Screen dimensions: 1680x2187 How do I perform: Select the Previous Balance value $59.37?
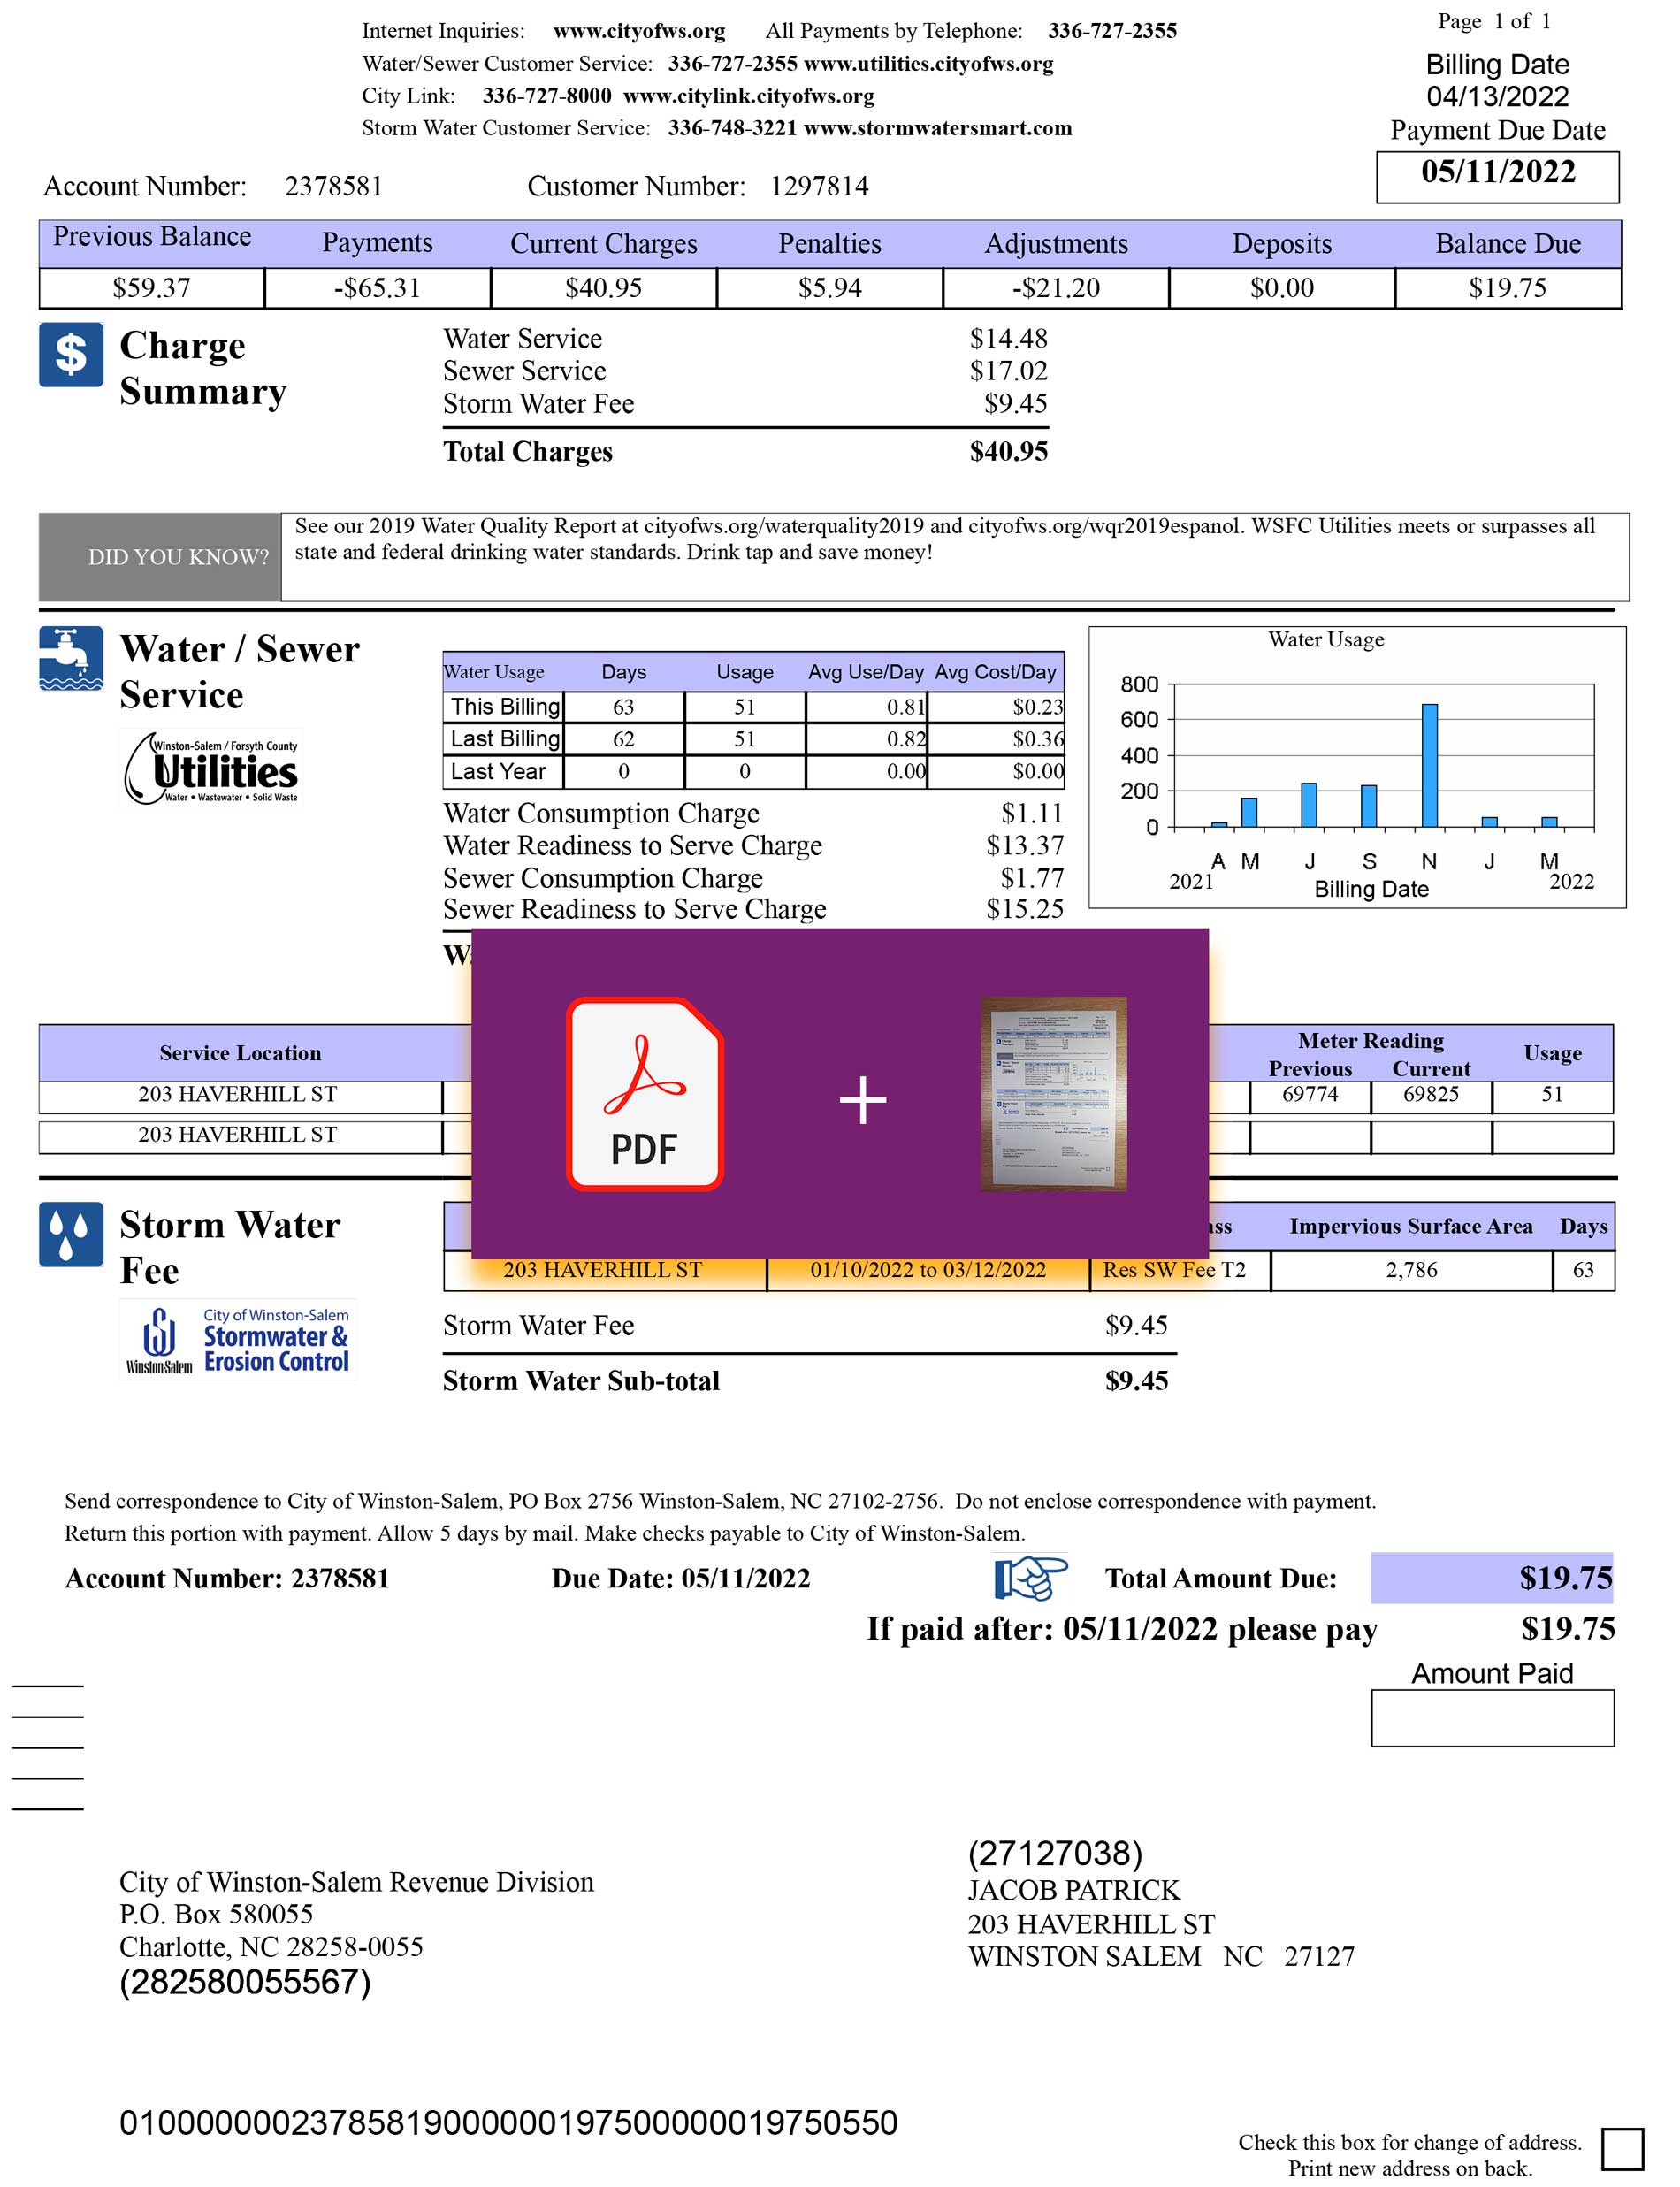[x=151, y=288]
